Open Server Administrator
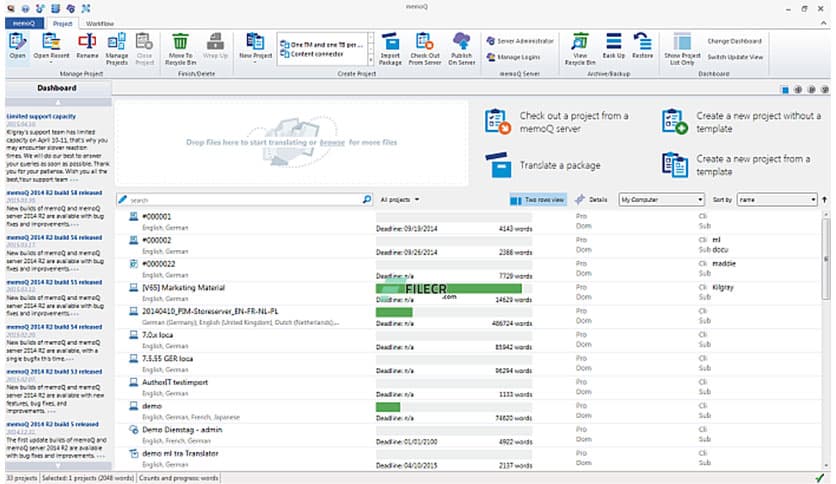Image resolution: width=836 pixels, height=484 pixels. coord(520,41)
